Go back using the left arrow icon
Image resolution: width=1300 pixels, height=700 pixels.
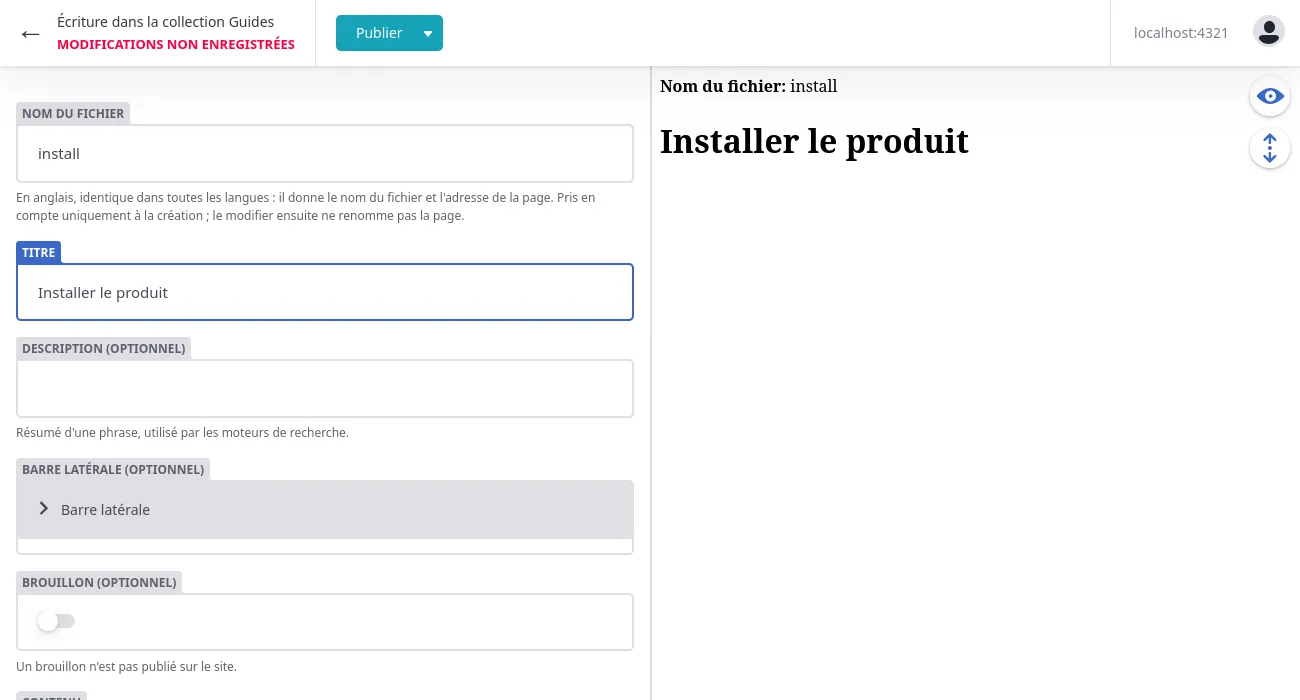30,33
